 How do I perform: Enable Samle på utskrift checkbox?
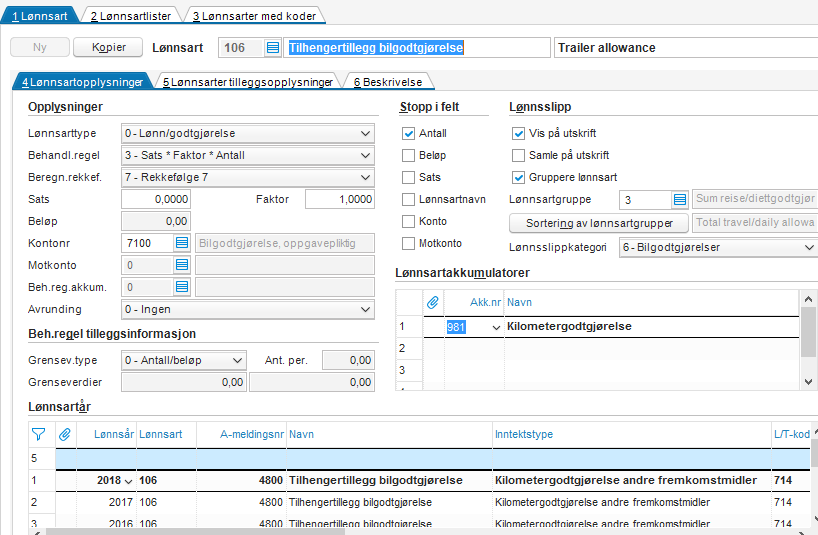click(518, 155)
